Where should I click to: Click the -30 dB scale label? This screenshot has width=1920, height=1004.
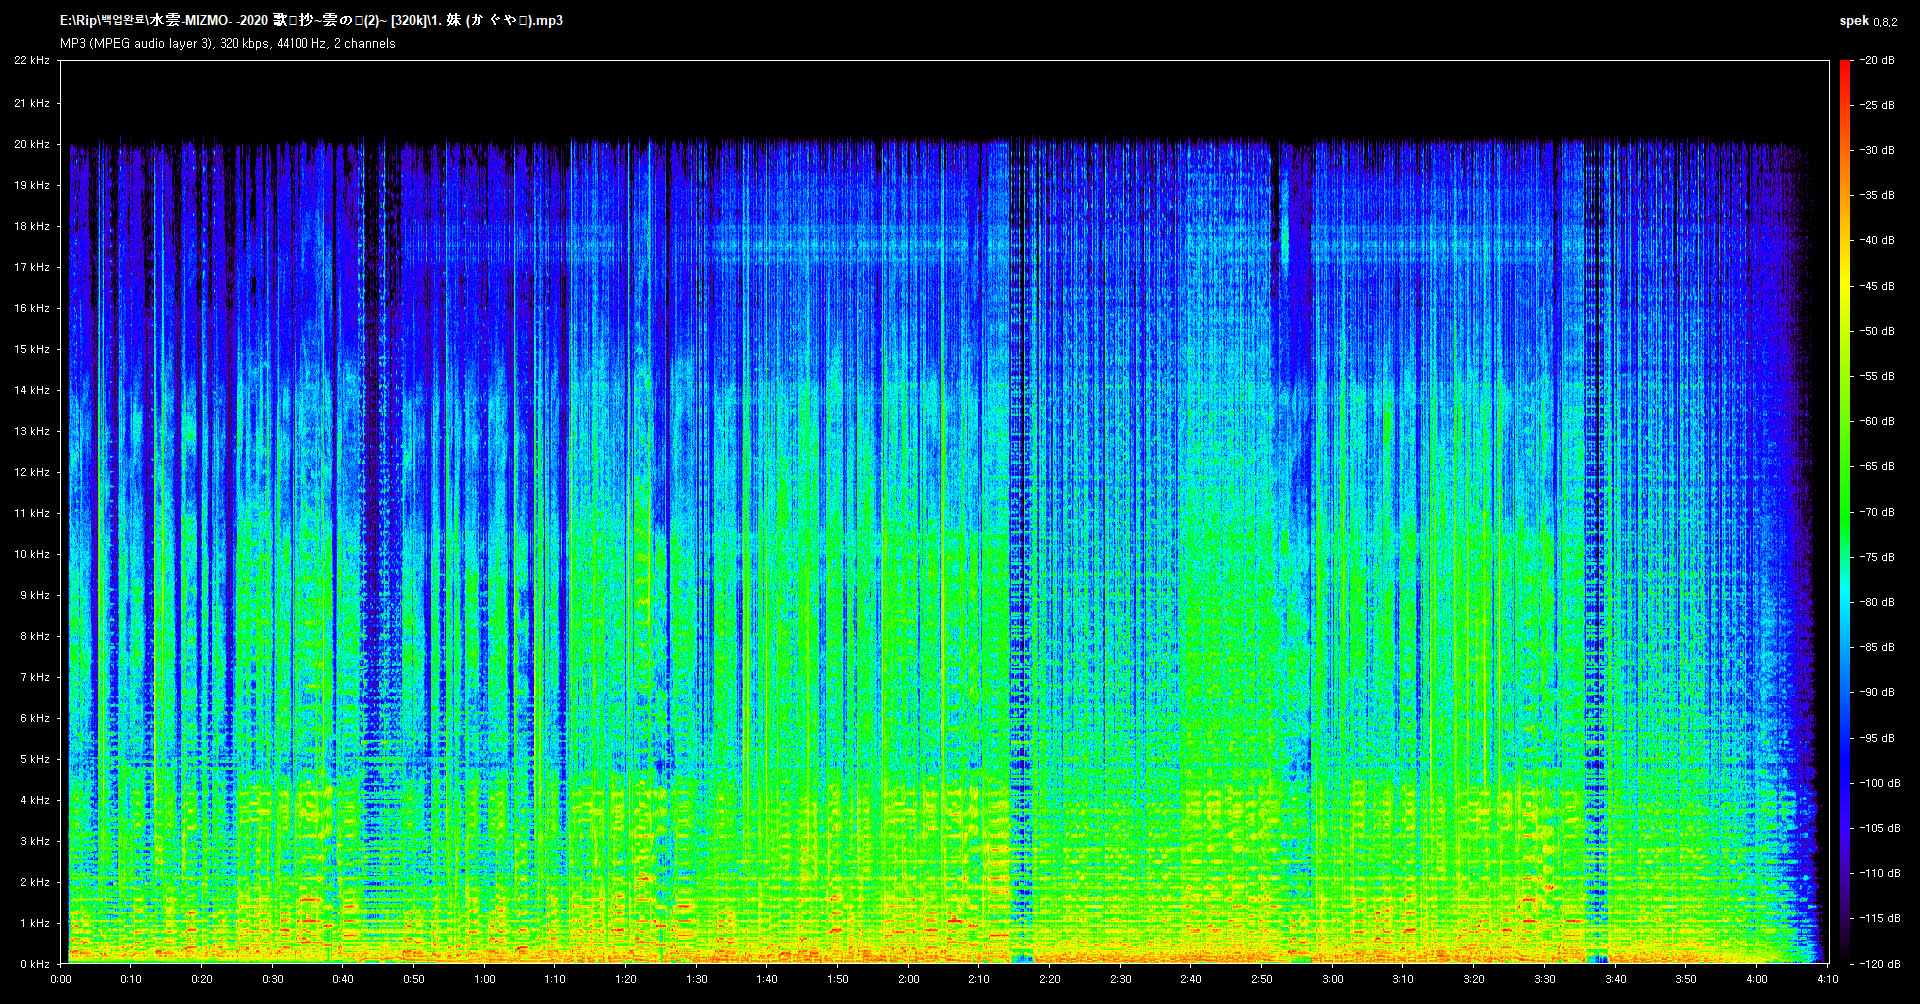click(x=1878, y=150)
